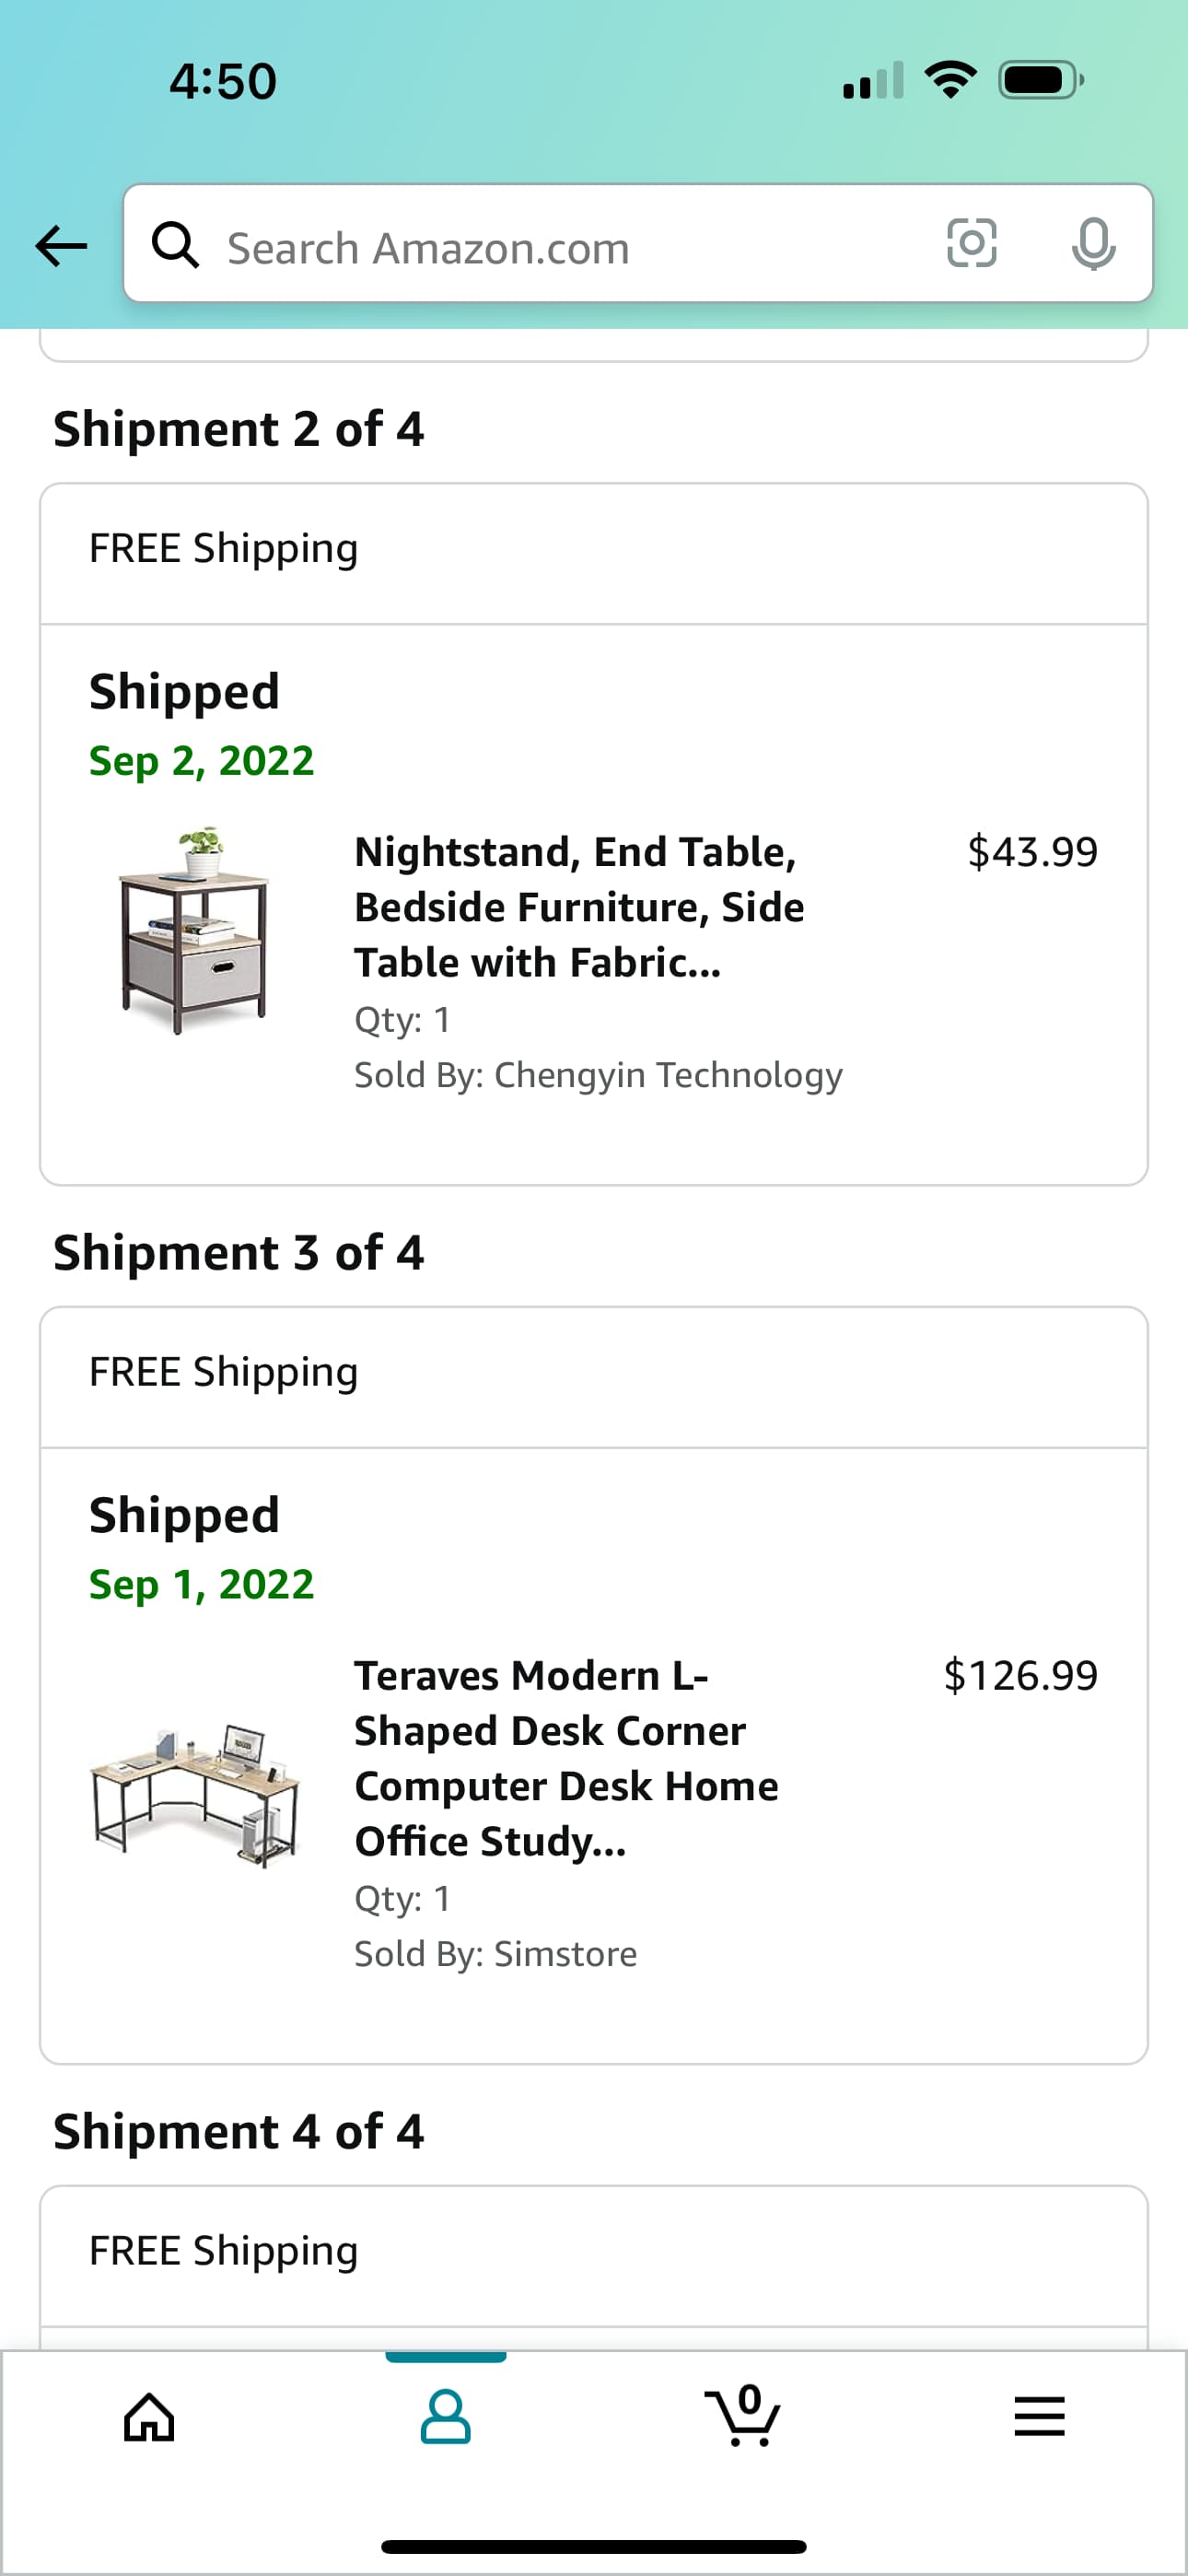Tap the search magnifier icon
This screenshot has height=2576, width=1188.
(x=175, y=245)
